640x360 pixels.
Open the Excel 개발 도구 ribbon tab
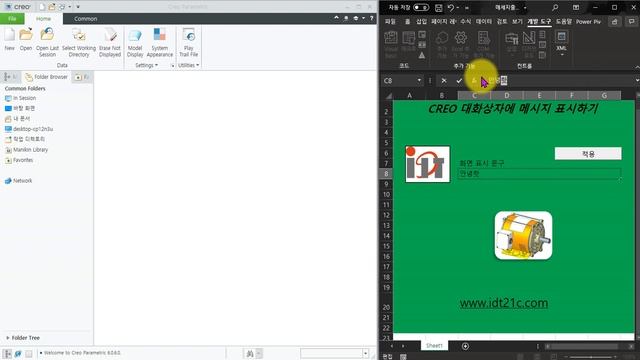pyautogui.click(x=539, y=22)
